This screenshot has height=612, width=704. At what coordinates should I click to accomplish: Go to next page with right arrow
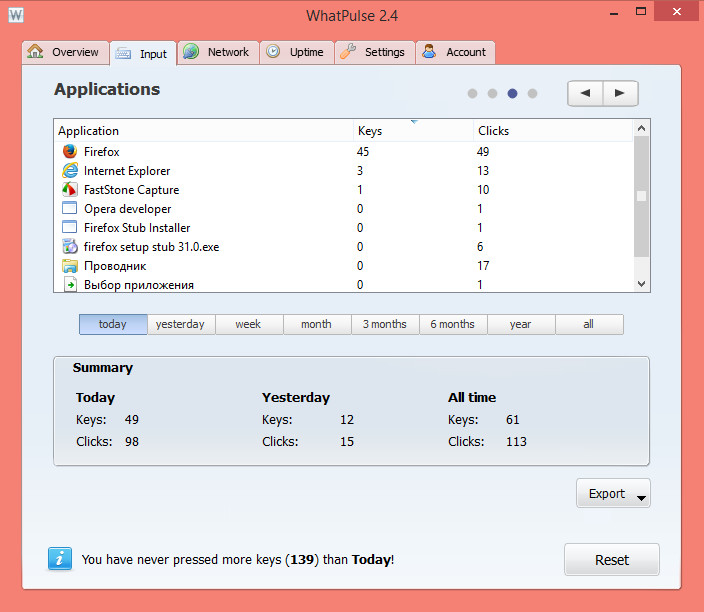[620, 93]
